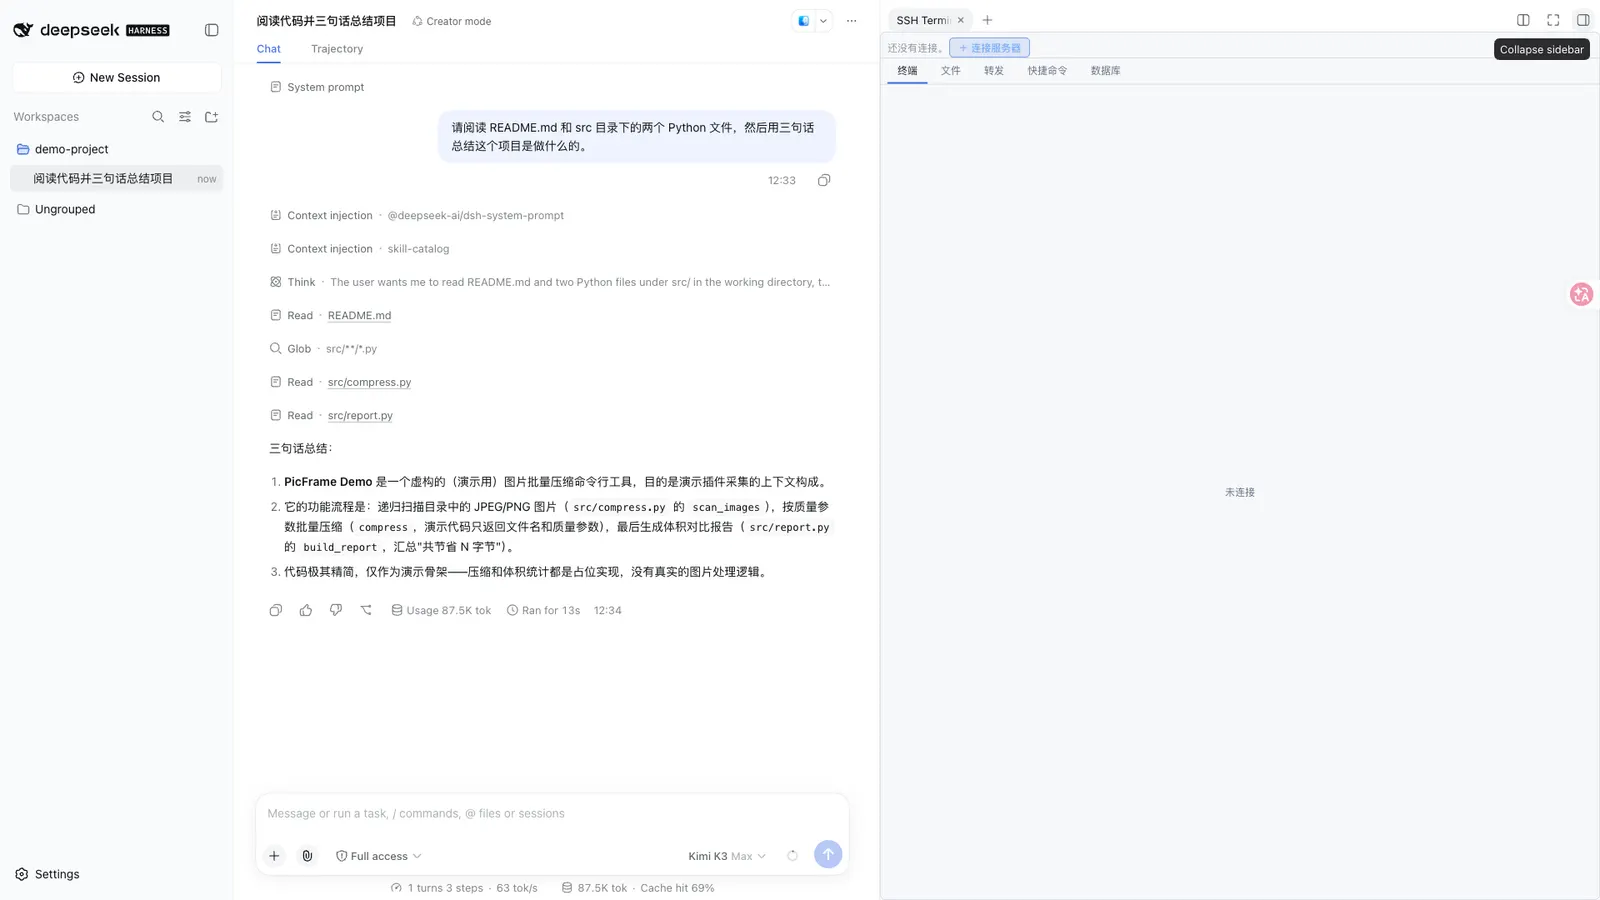
Task: Open the 数据库 tab
Action: tap(1105, 71)
